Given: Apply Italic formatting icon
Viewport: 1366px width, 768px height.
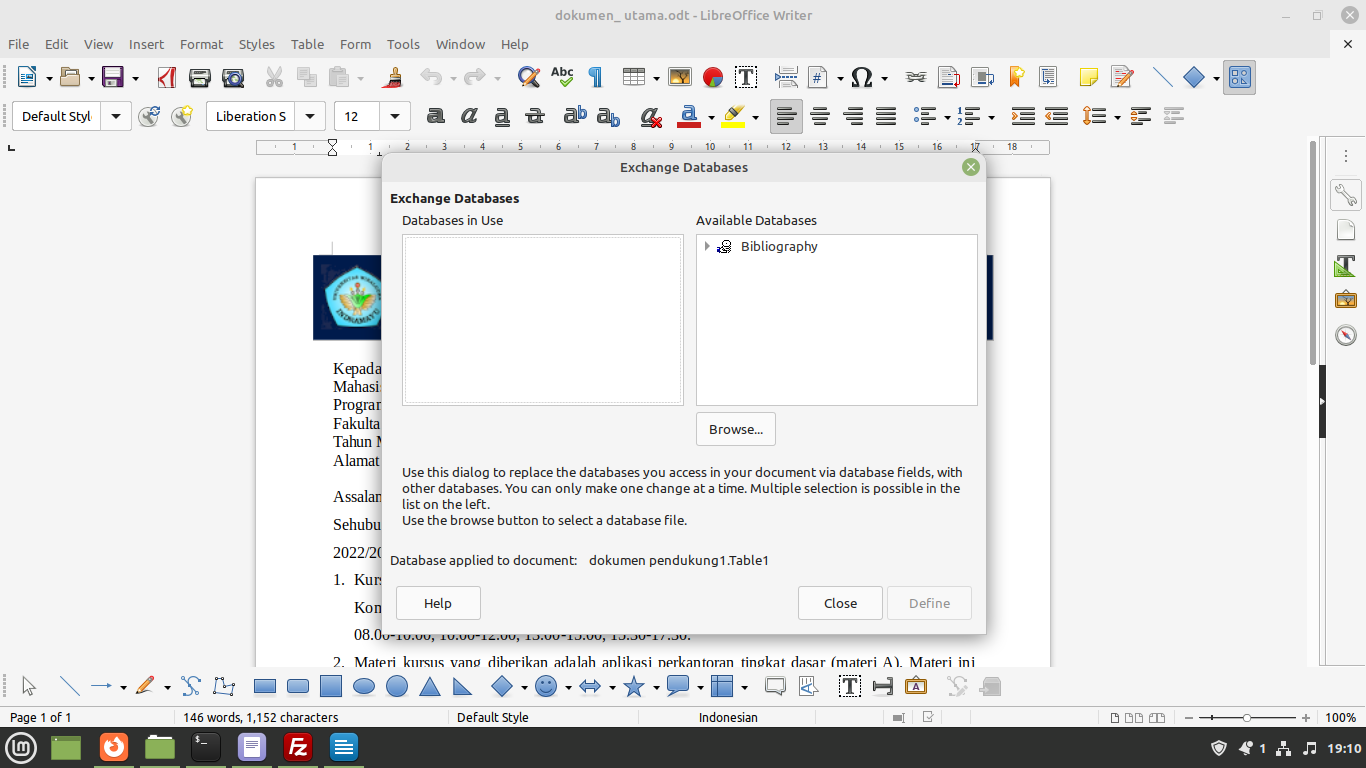Looking at the screenshot, I should point(469,116).
